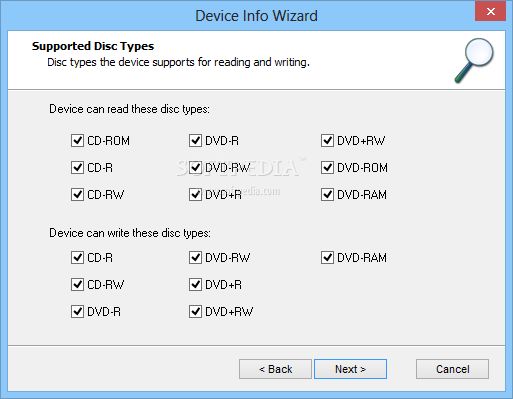Toggle DVD+R checkbox under write disc types
This screenshot has width=513, height=399.
coord(195,285)
